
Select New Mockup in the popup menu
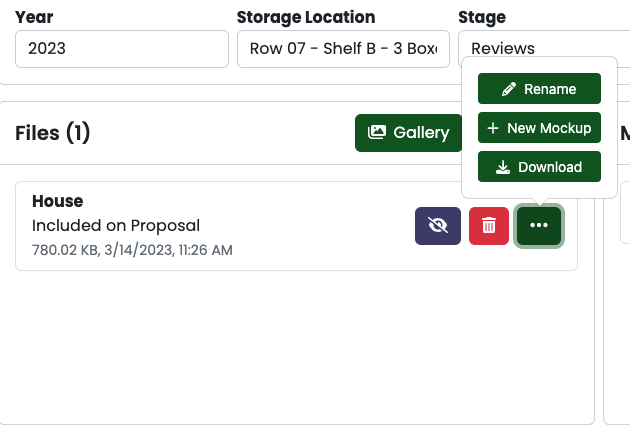click(539, 128)
